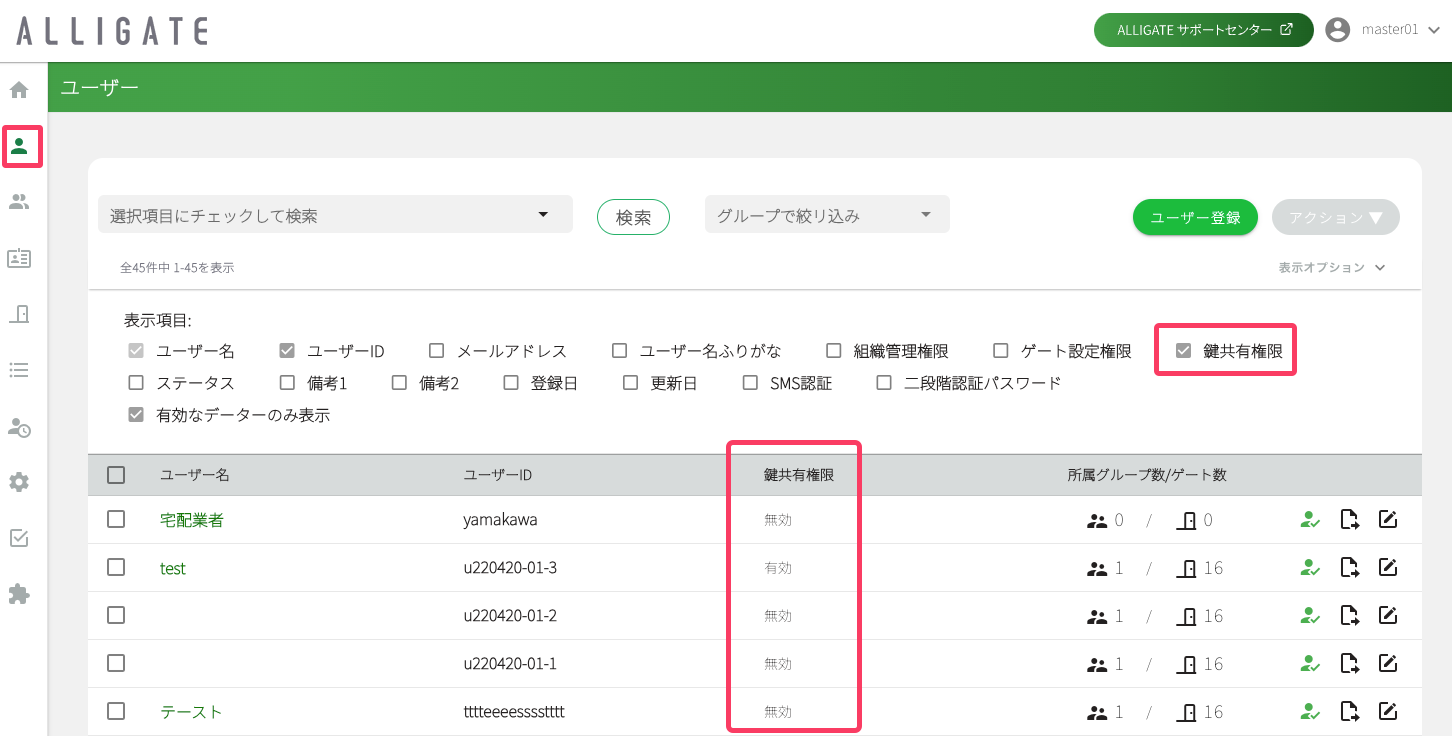This screenshot has width=1452, height=736.
Task: Click green user-check icon for u220420-01-2 row
Action: (x=1310, y=616)
